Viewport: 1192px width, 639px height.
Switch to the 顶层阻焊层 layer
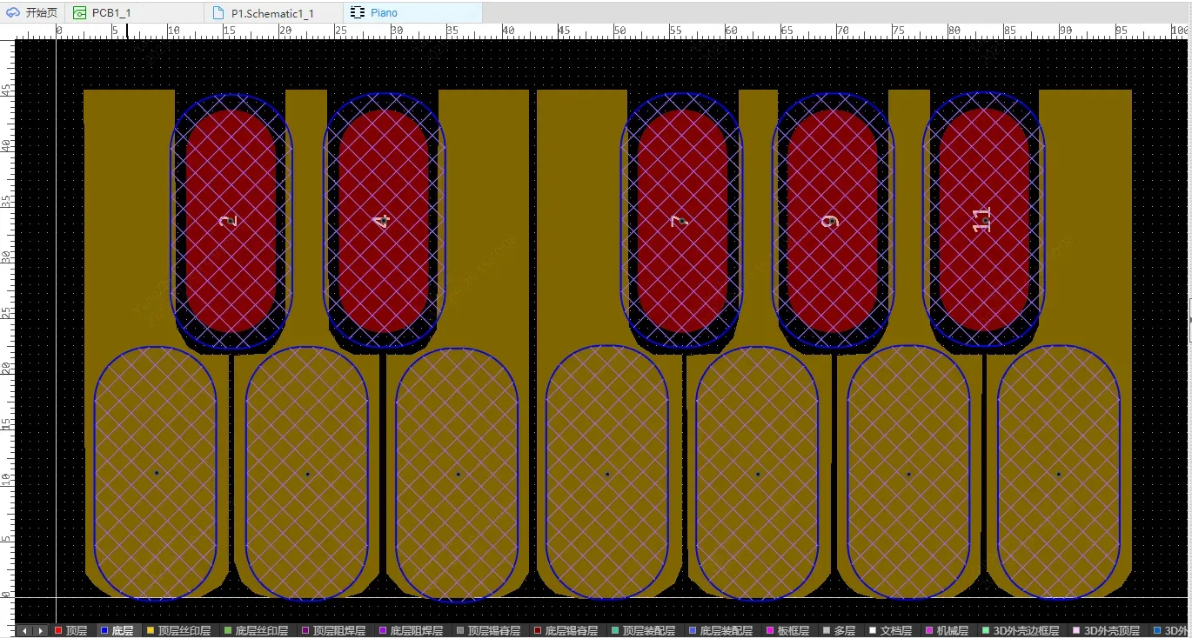point(338,631)
